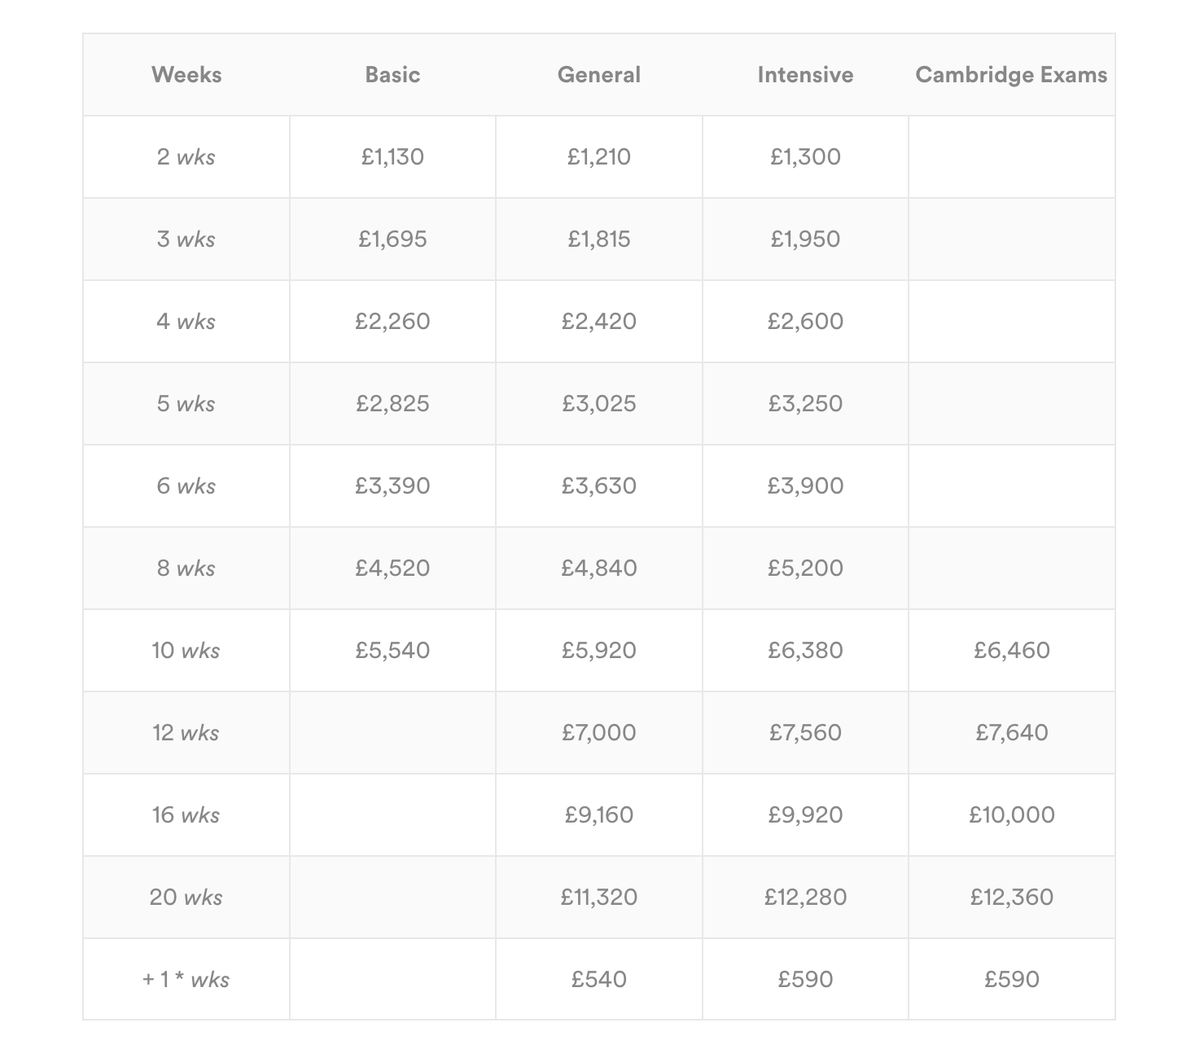Click the Intensive column header
1200x1049 pixels.
pos(805,75)
